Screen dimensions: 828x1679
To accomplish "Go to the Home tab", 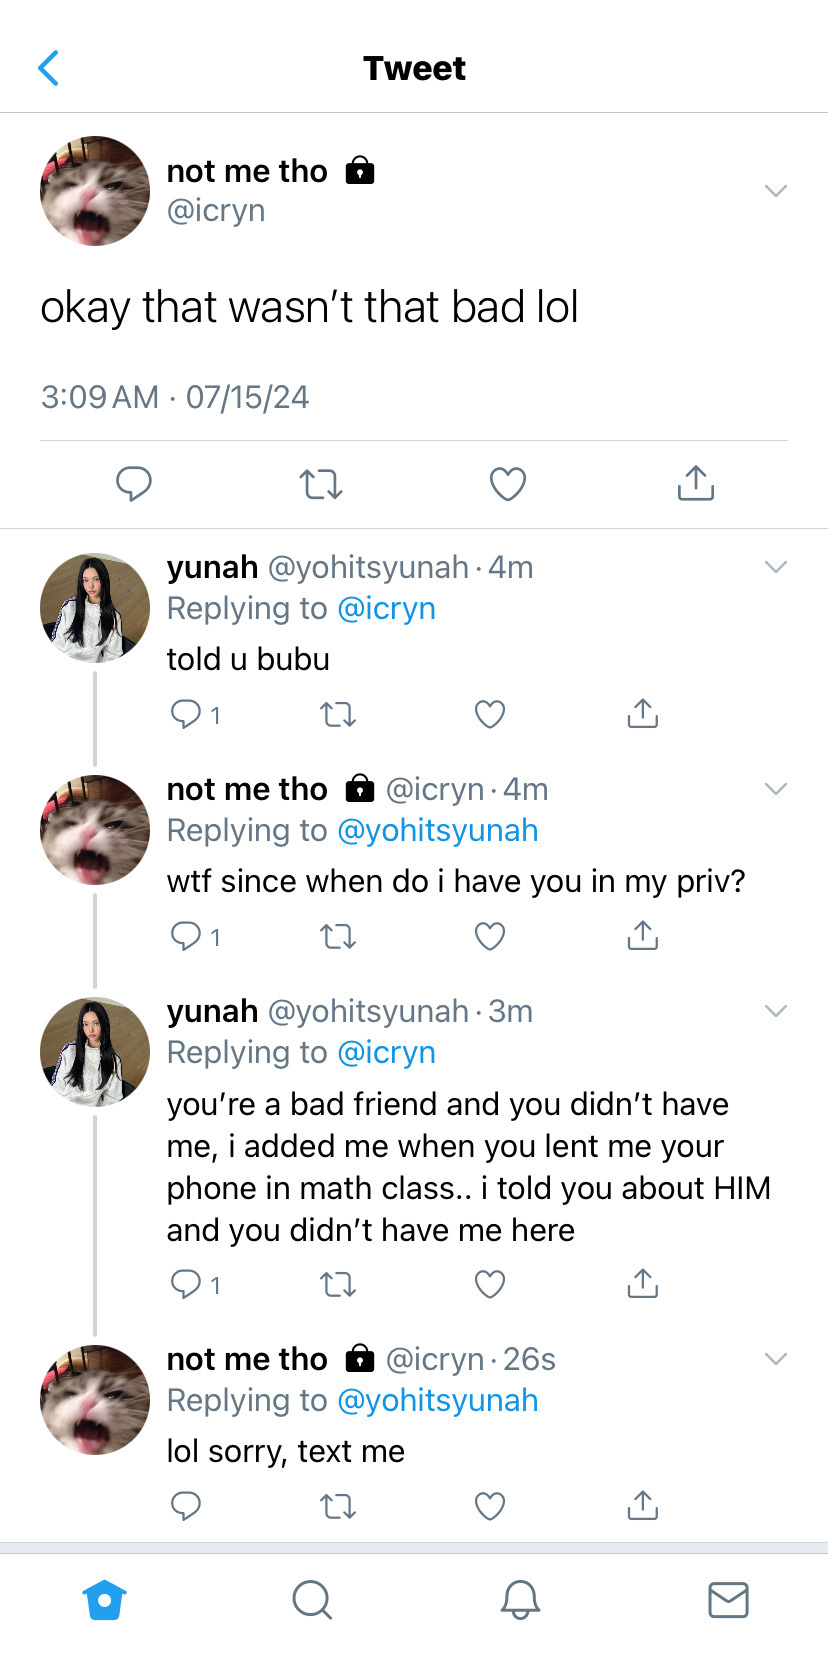I will coord(104,1600).
